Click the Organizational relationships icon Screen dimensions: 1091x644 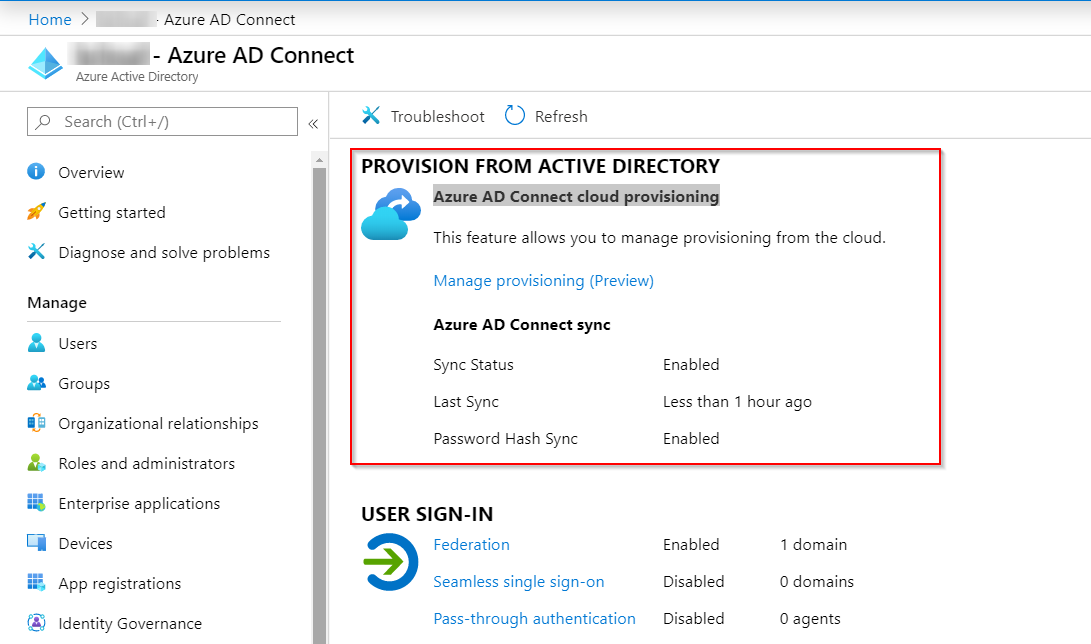[38, 423]
